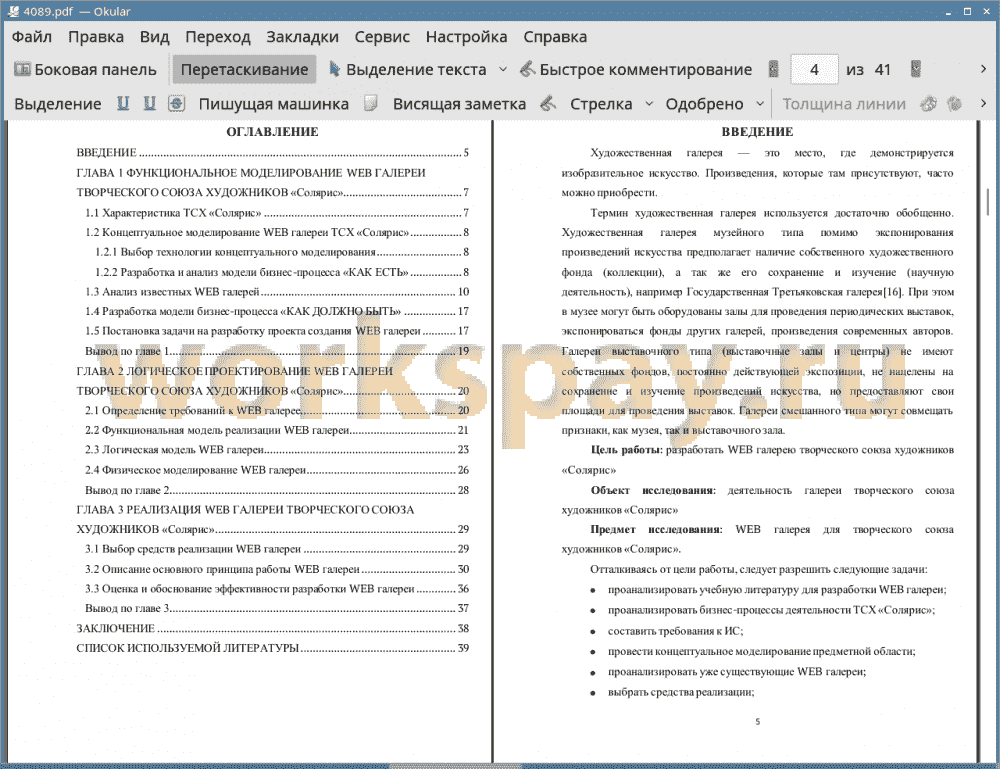The image size is (1000, 769).
Task: Click the '2.3 Логическая модель WEB галереи' entry
Action: [x=277, y=450]
